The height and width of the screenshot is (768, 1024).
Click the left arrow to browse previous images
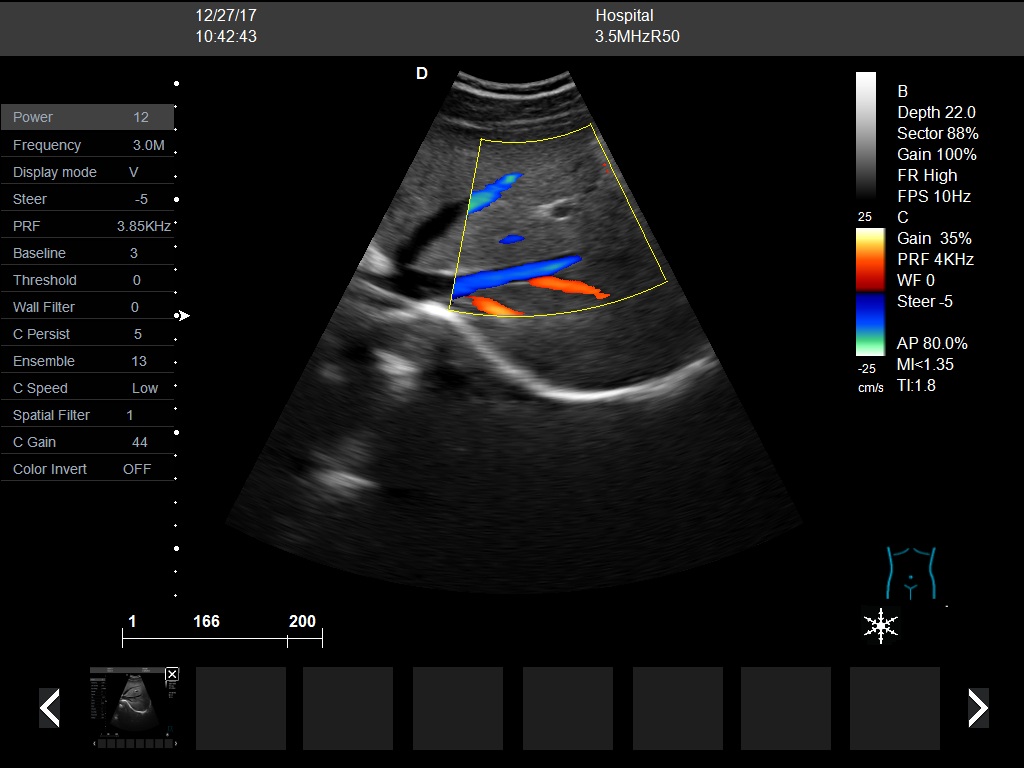coord(49,708)
